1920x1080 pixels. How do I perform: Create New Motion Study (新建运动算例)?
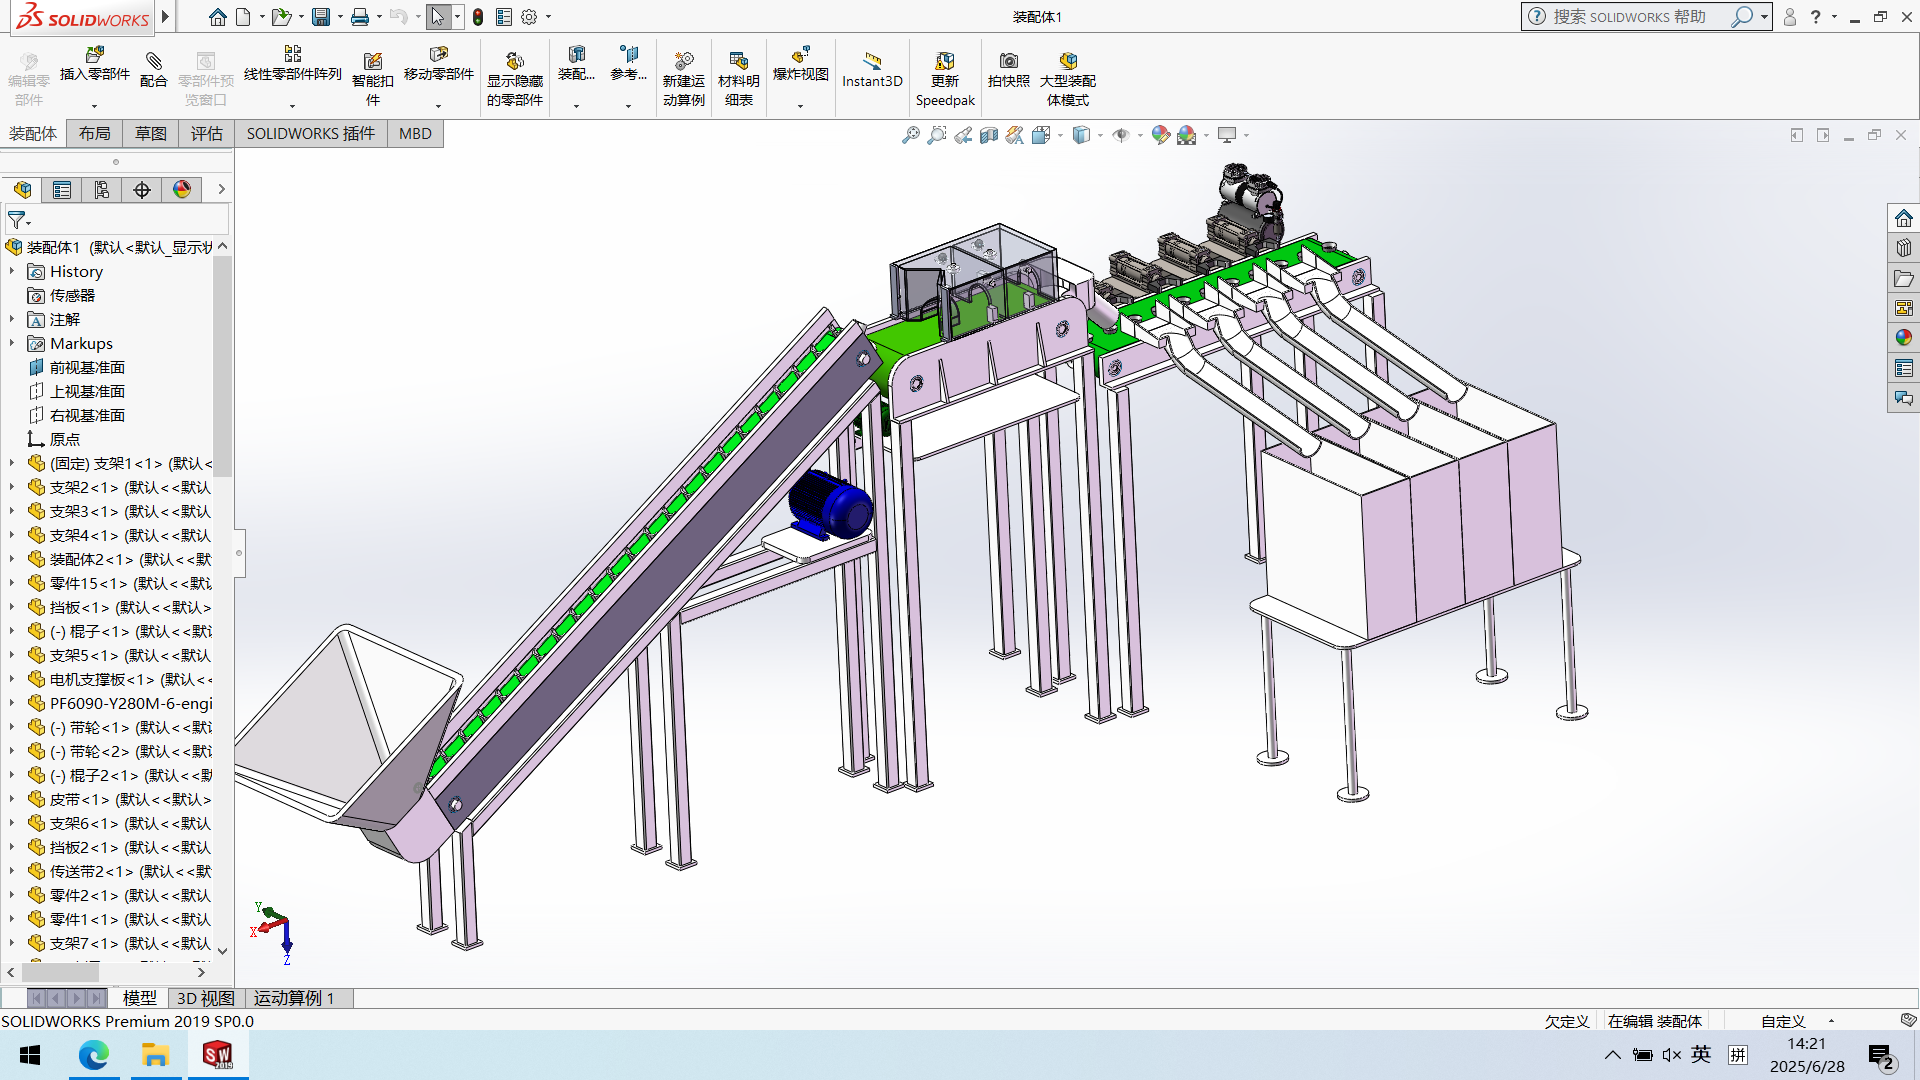(x=684, y=78)
